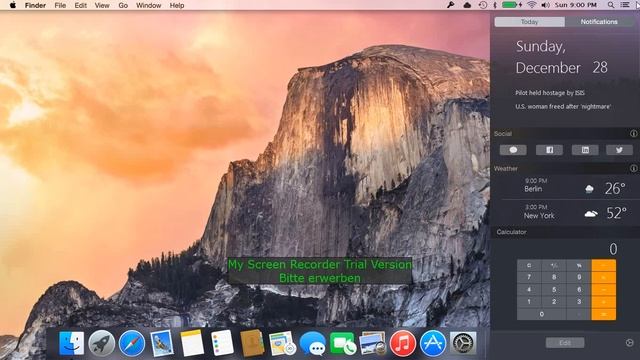Open the Window menu
This screenshot has width=640, height=360.
click(148, 5)
